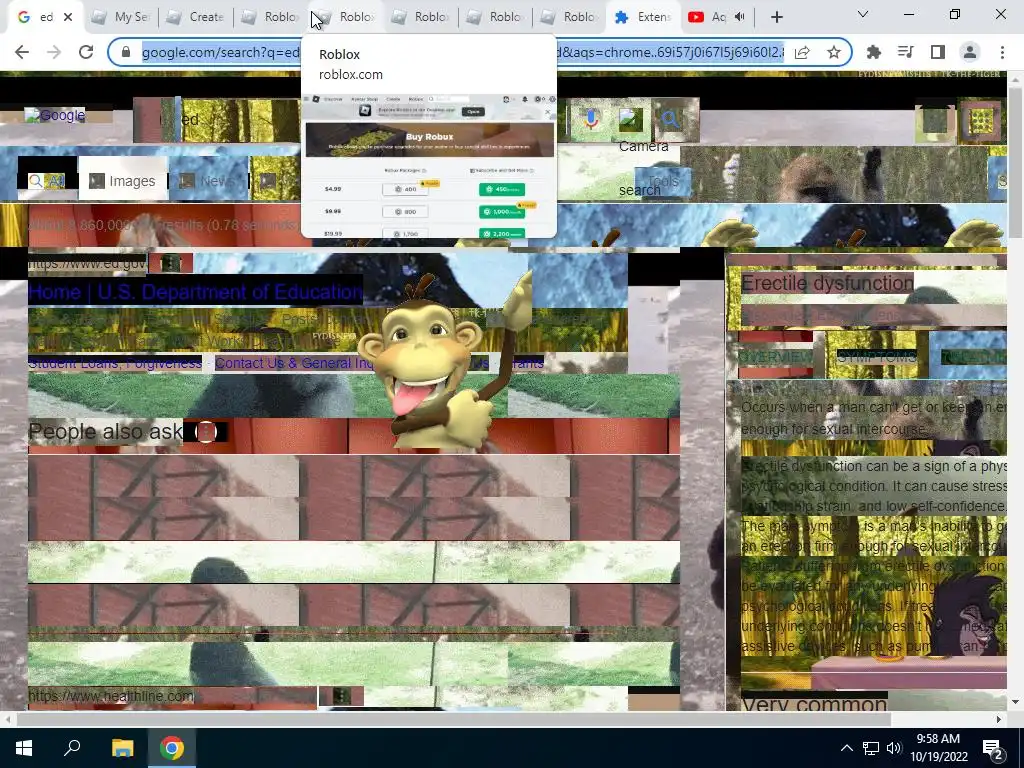This screenshot has height=768, width=1024.
Task: Click the People also ask heading
Action: tap(106, 432)
